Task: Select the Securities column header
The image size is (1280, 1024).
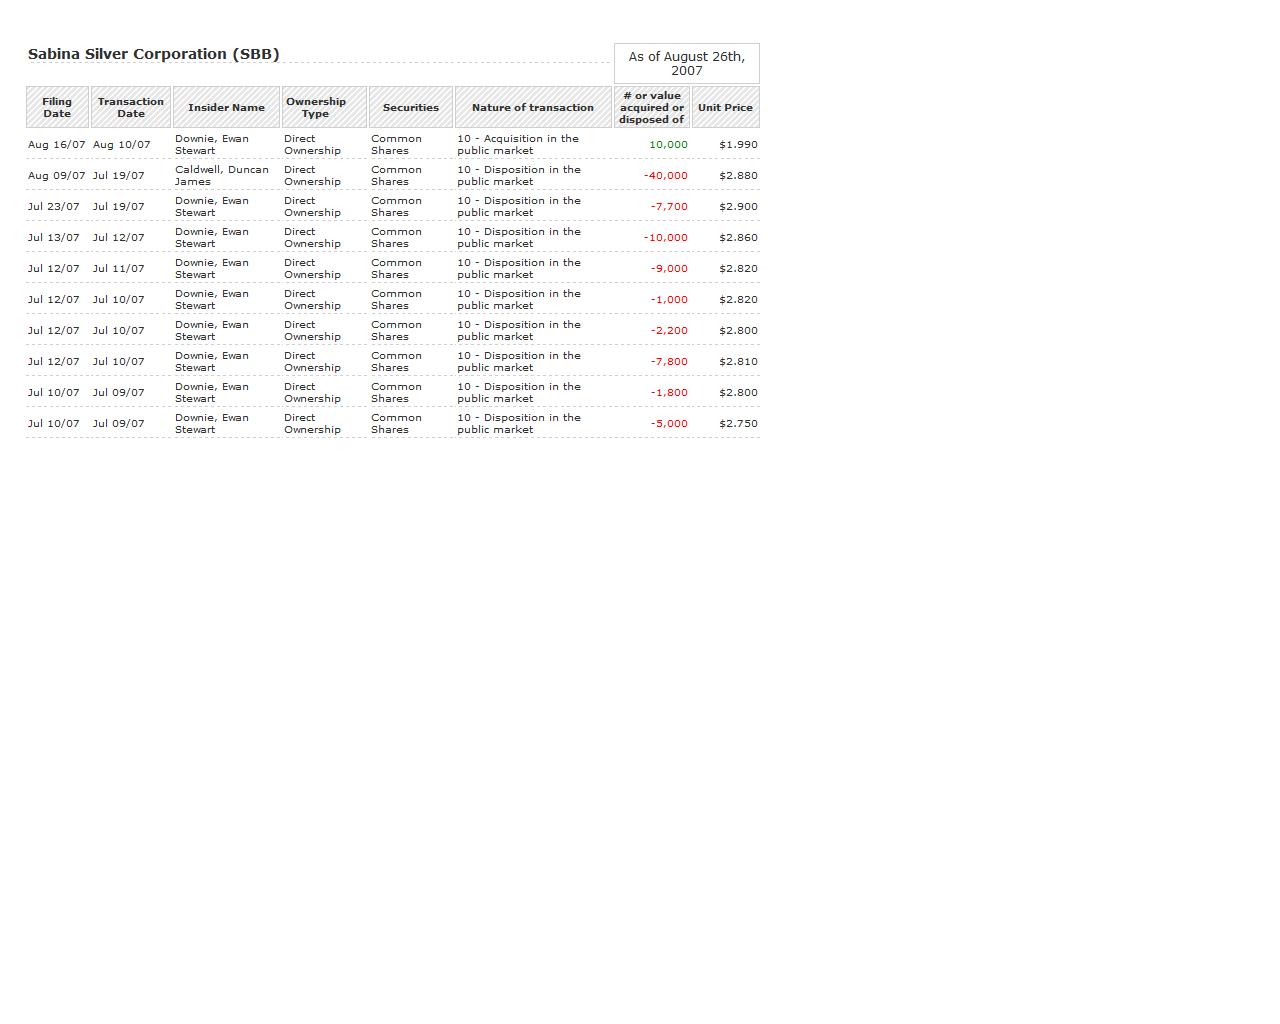Action: click(411, 107)
